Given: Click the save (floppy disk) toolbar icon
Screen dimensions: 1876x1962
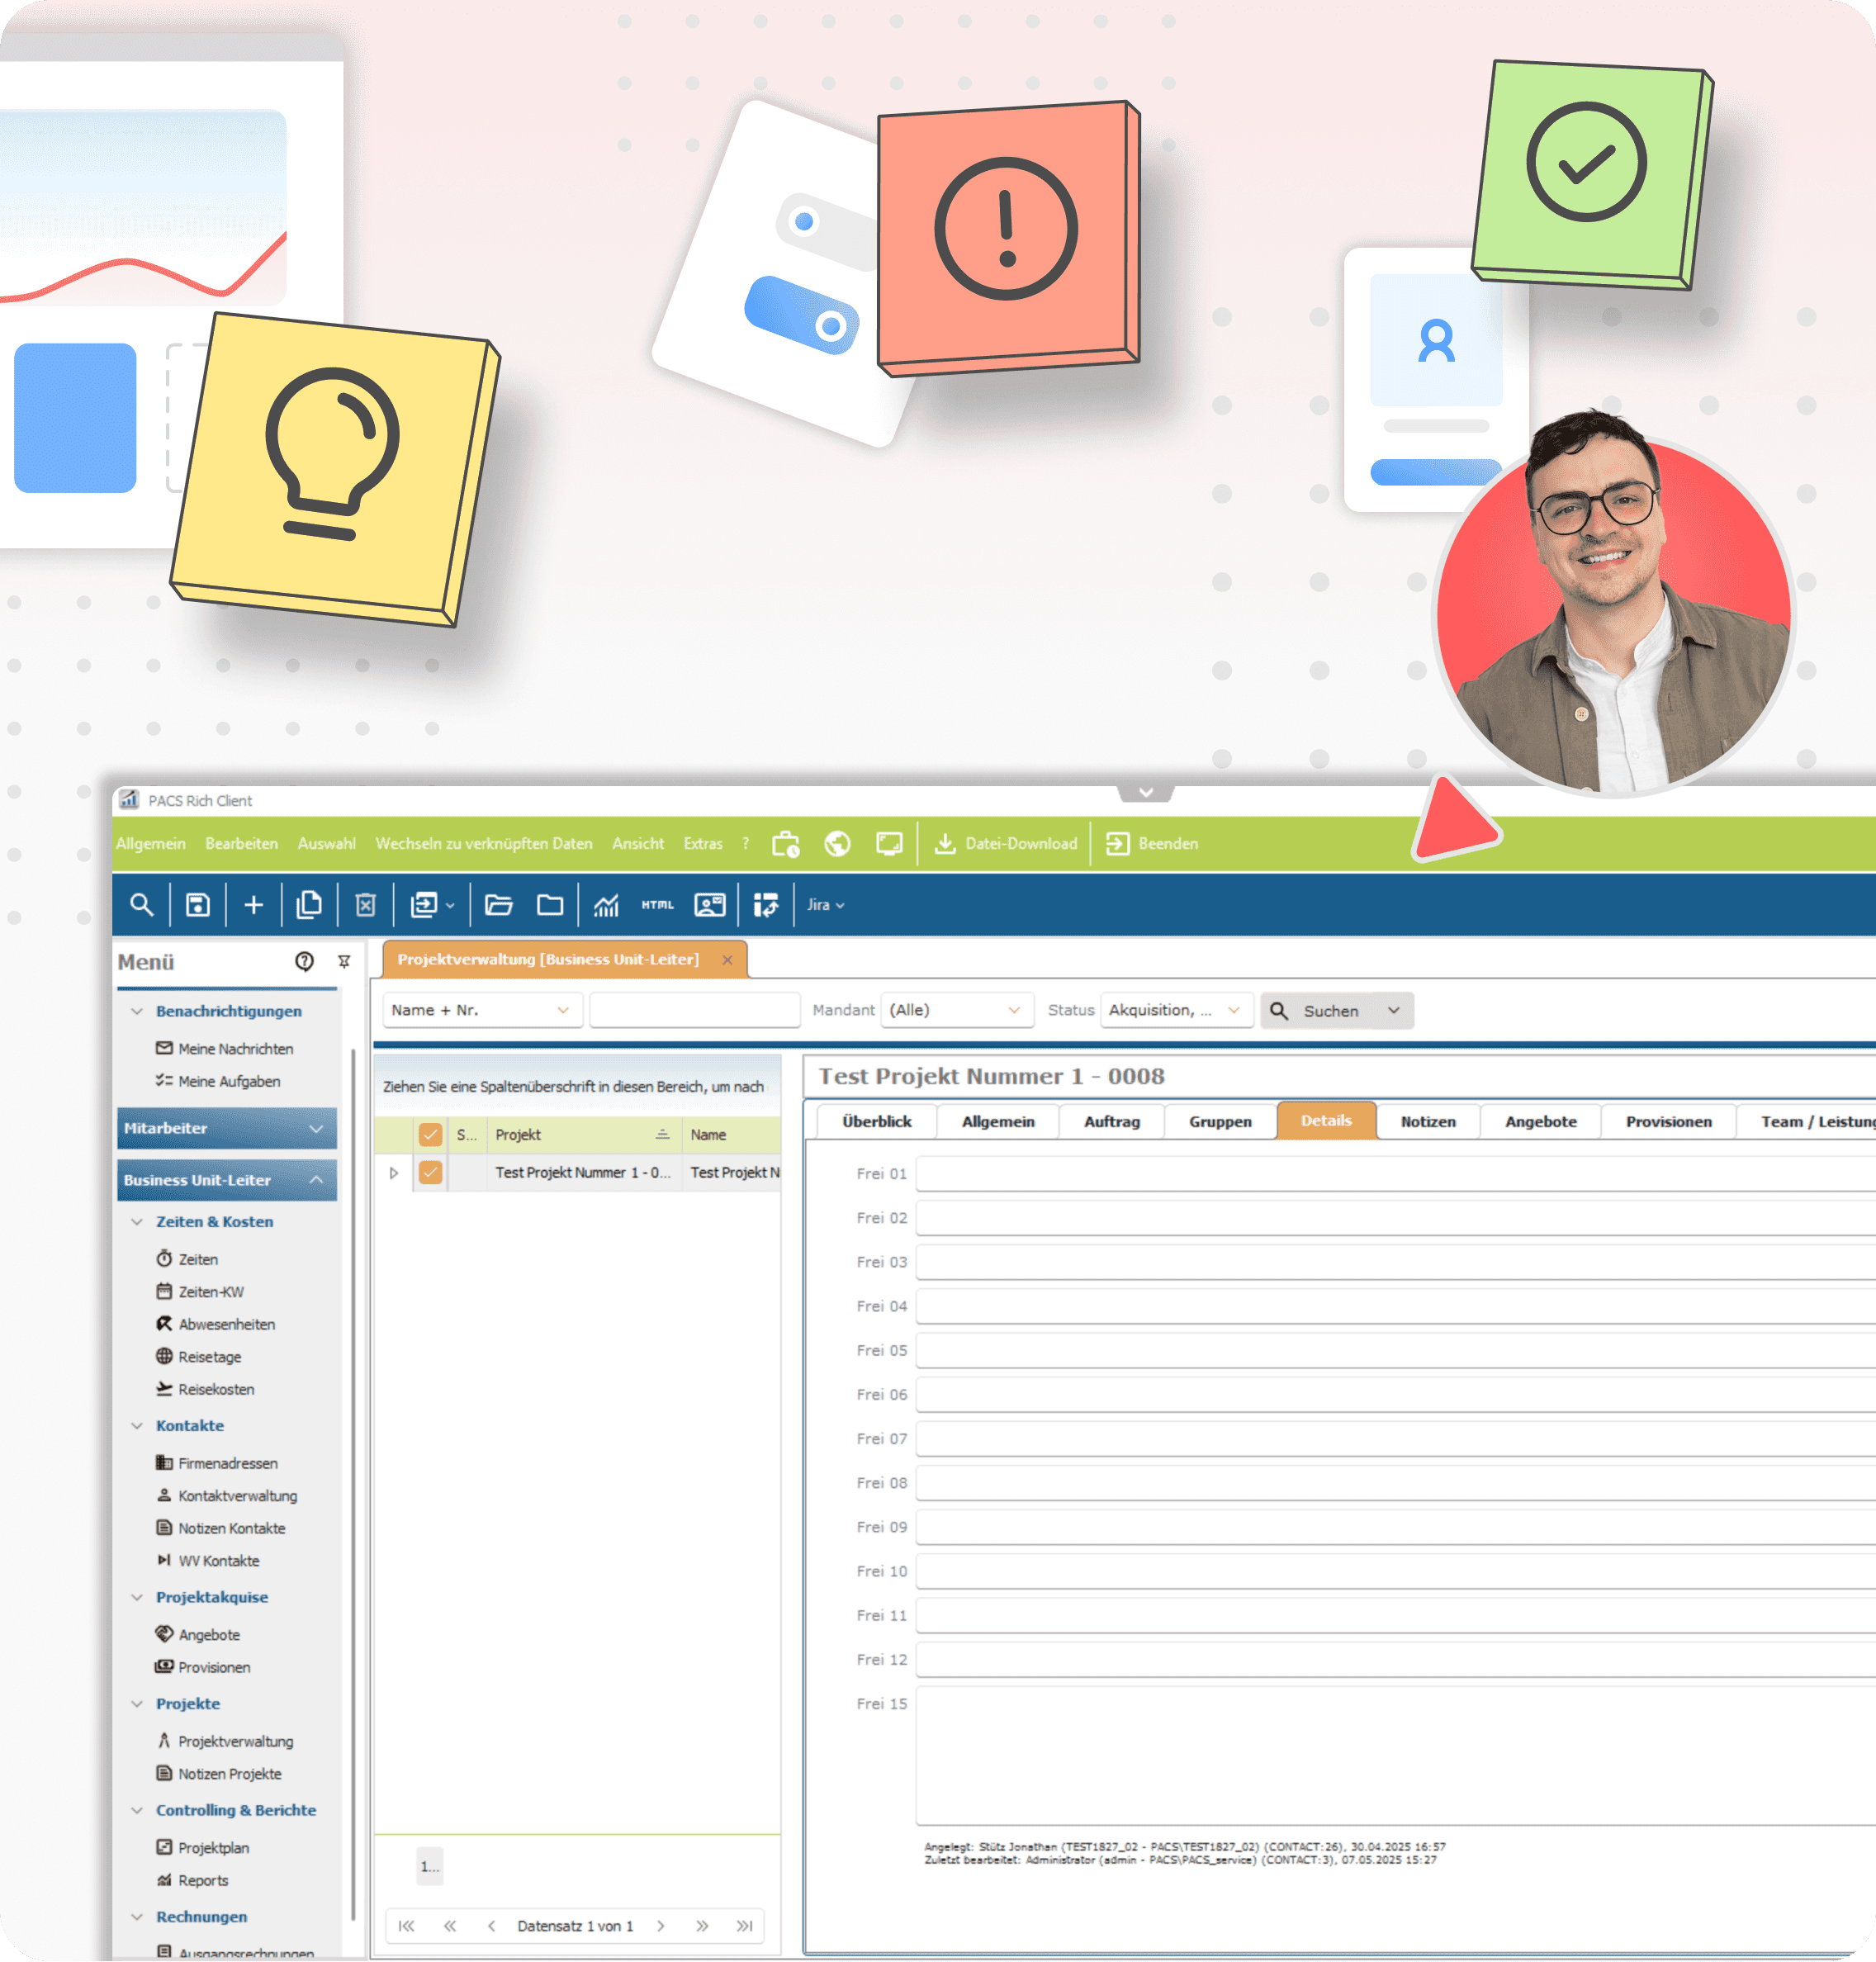Looking at the screenshot, I should (198, 905).
